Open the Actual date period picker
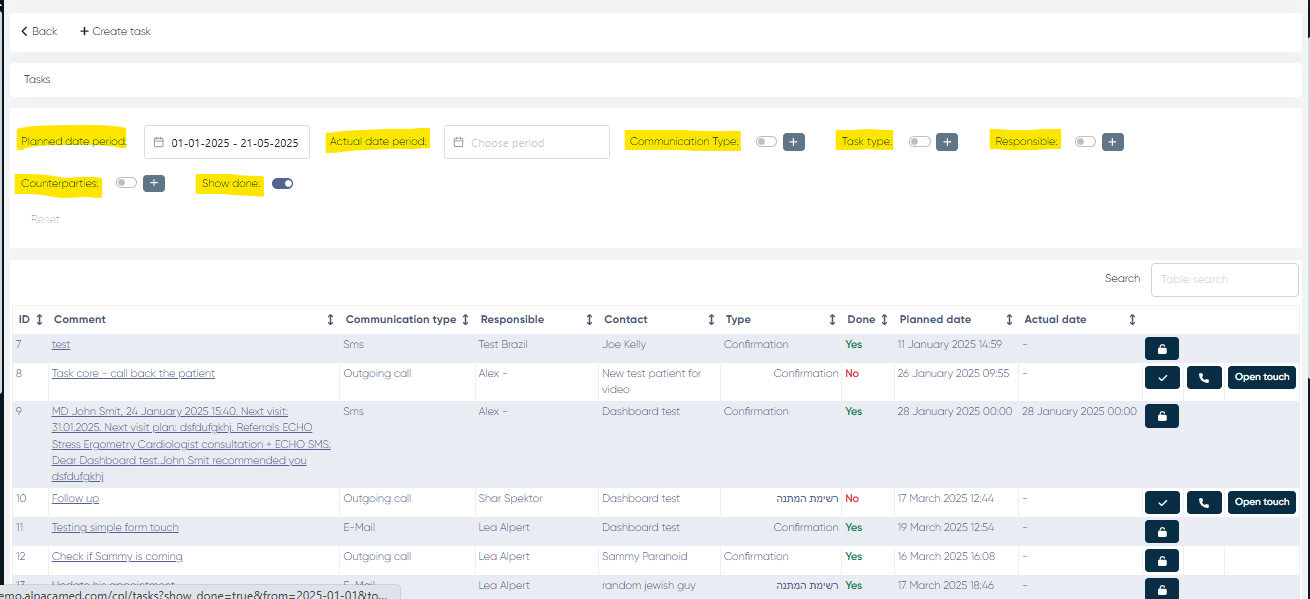 [x=527, y=143]
